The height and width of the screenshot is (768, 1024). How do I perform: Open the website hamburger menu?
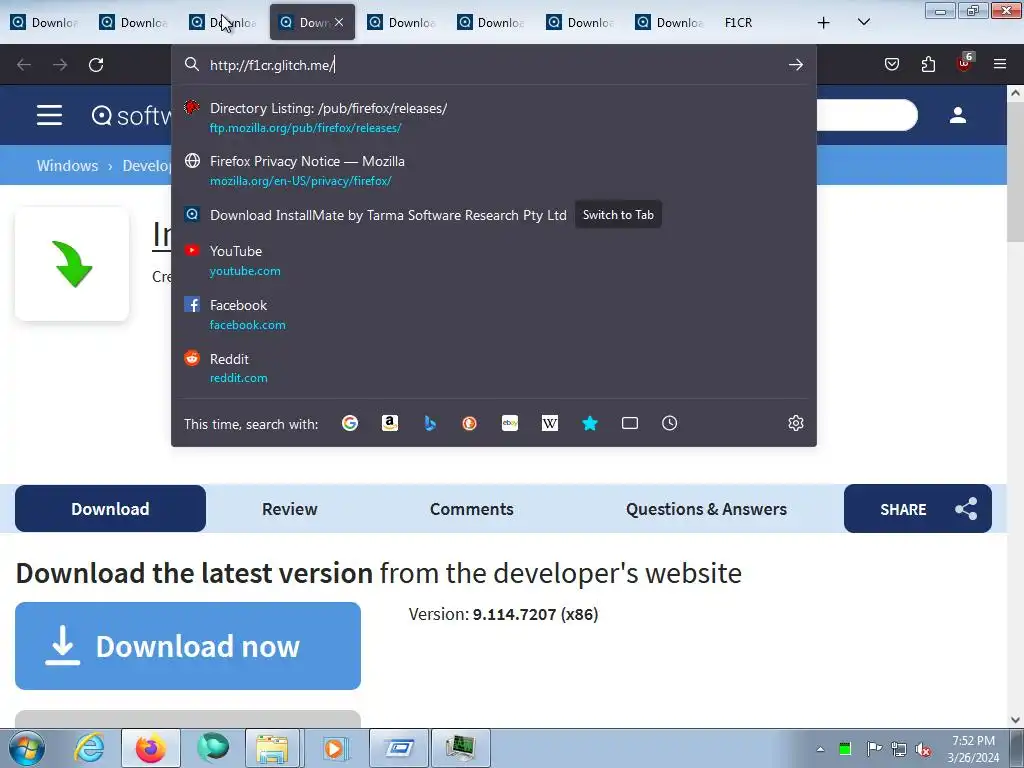50,115
